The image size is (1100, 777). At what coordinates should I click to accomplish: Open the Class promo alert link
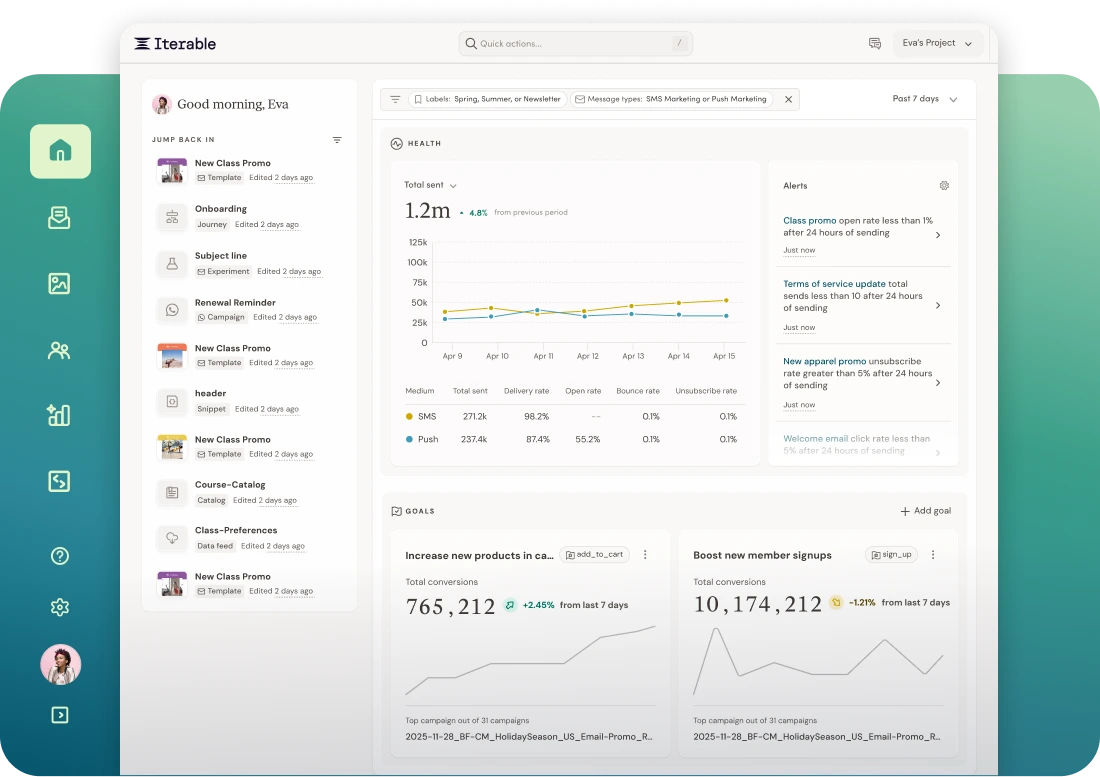click(810, 220)
